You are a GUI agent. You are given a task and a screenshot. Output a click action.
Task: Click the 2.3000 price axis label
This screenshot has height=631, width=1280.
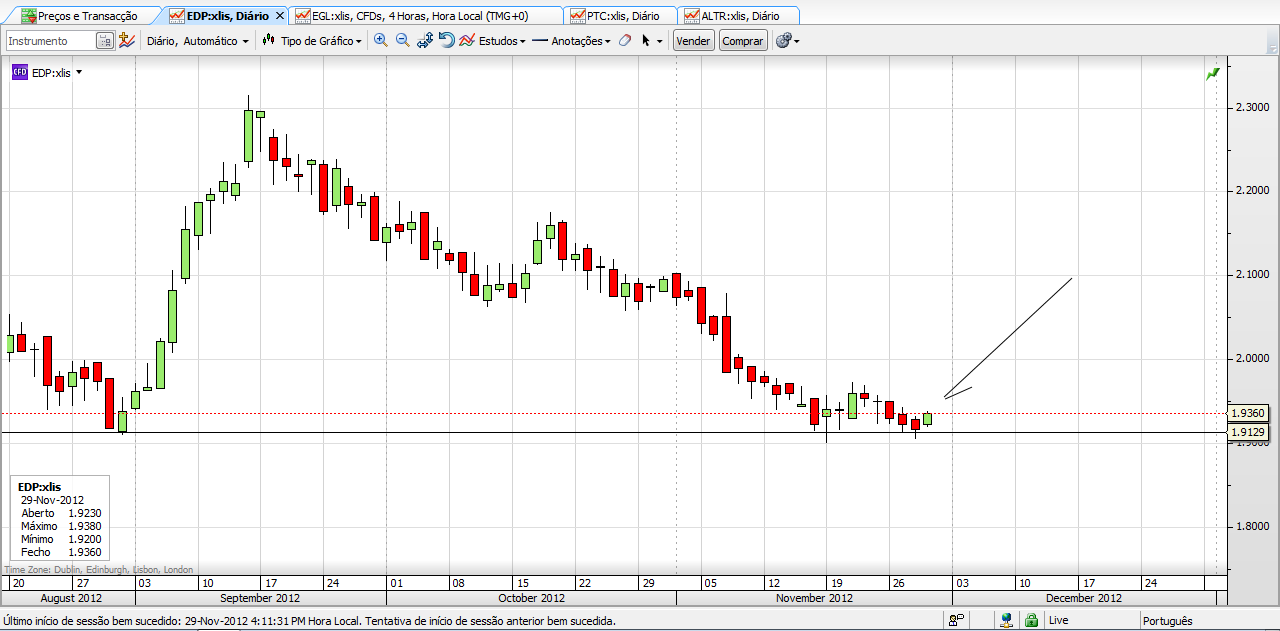tap(1252, 107)
